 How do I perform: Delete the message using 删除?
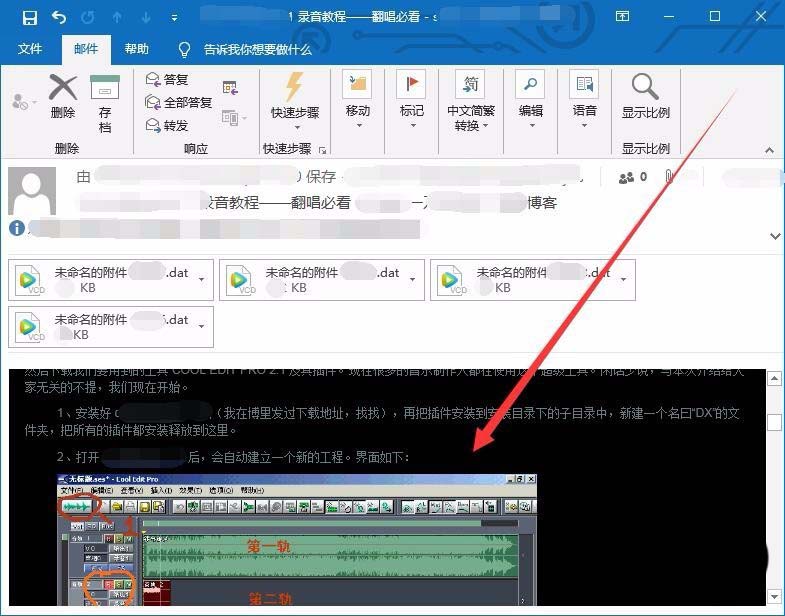pos(63,97)
